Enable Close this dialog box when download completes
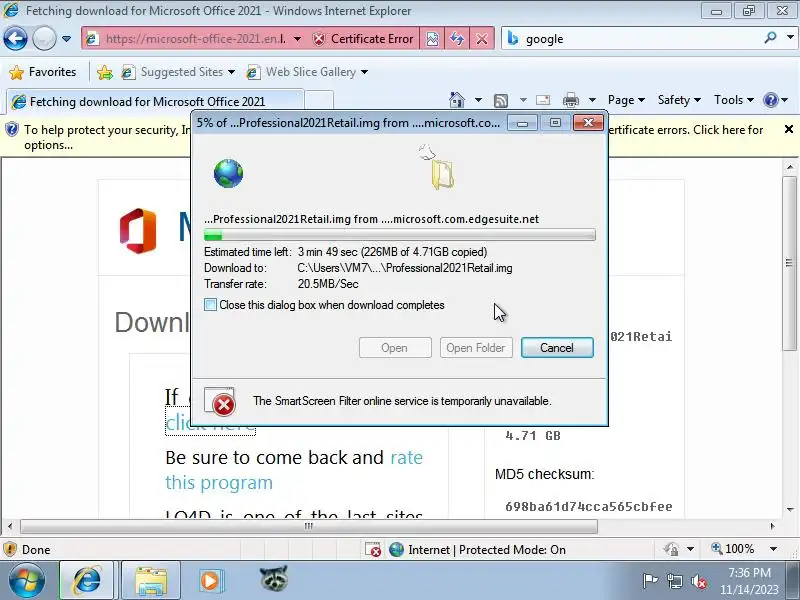800x600 pixels. point(210,305)
